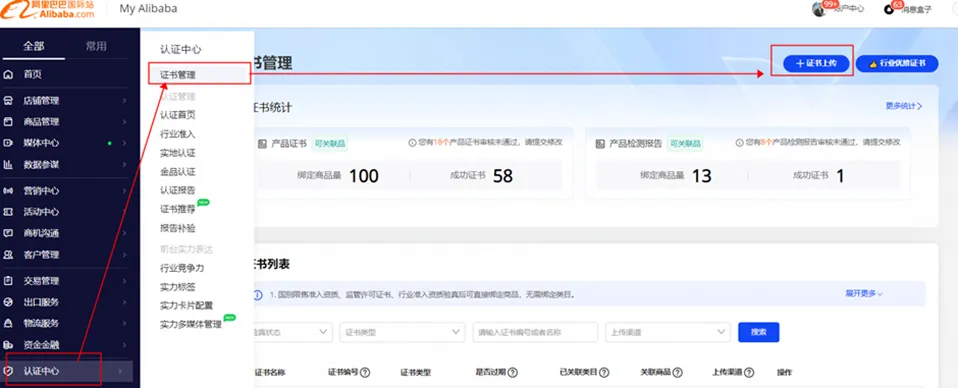Click the 资金金融 finance icon
This screenshot has width=958, height=388.
pos(9,345)
